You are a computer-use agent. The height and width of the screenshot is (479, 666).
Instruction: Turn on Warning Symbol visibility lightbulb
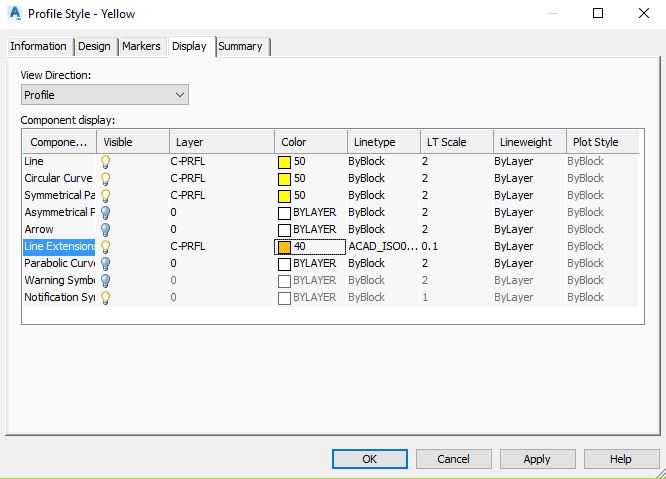[105, 281]
